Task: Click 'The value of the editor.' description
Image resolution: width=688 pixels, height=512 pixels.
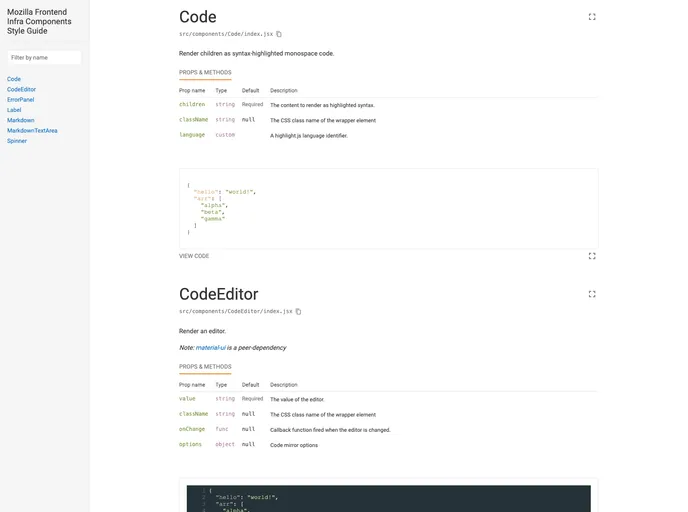Action: (297, 399)
